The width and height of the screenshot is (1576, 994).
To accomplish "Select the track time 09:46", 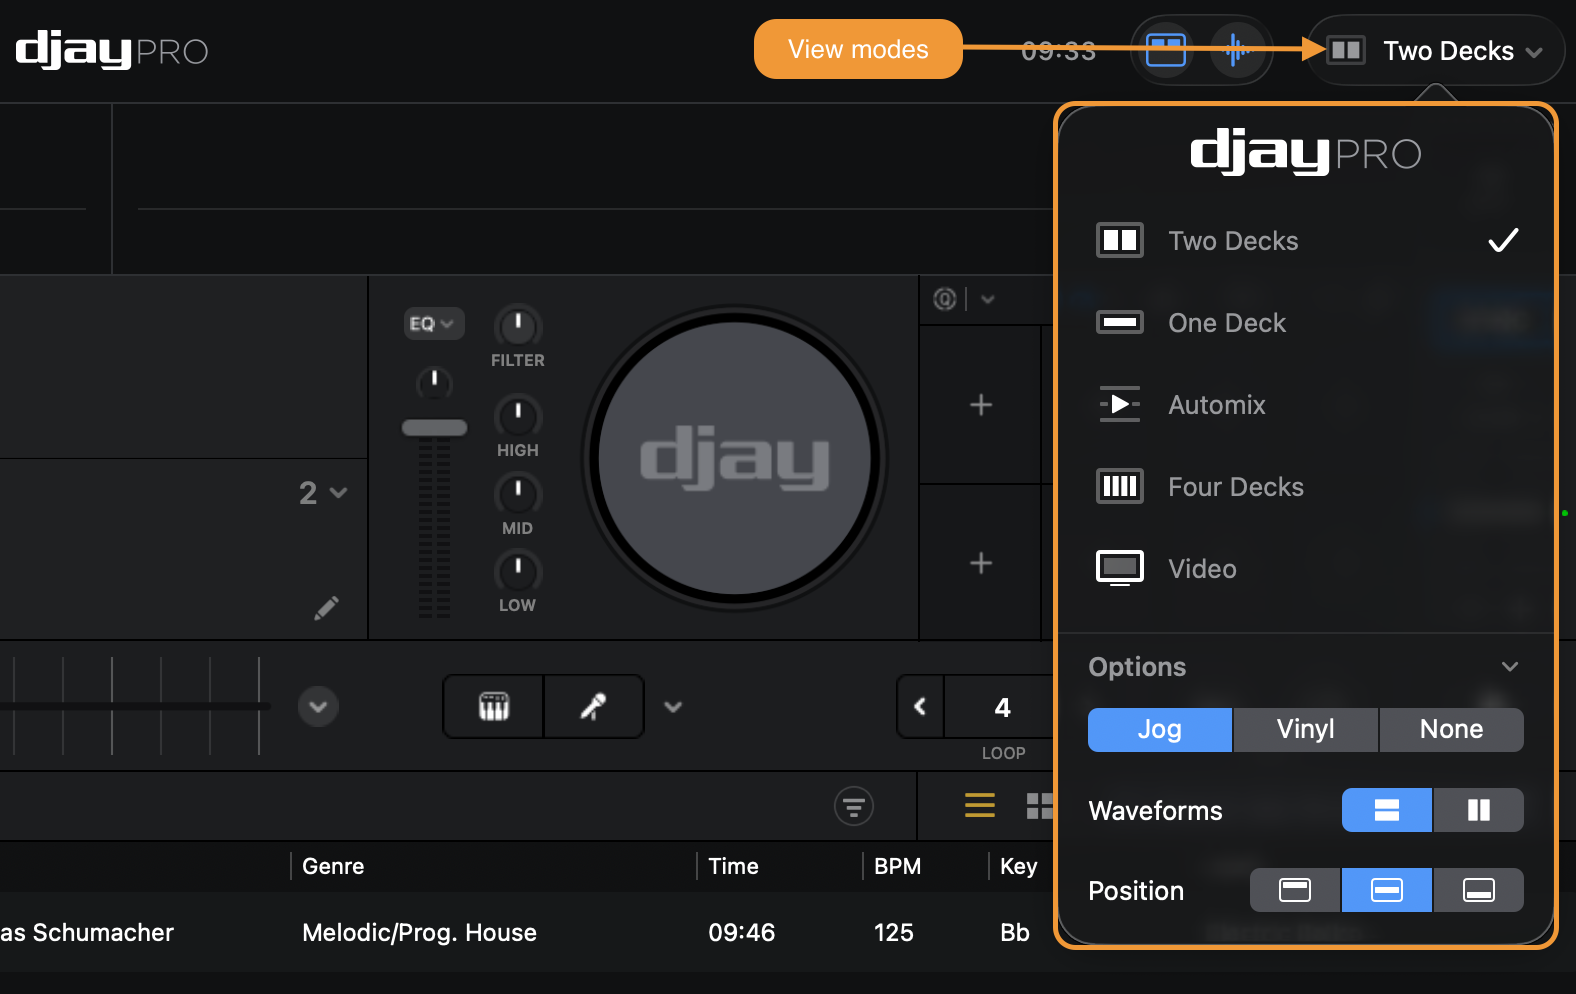I will (741, 933).
